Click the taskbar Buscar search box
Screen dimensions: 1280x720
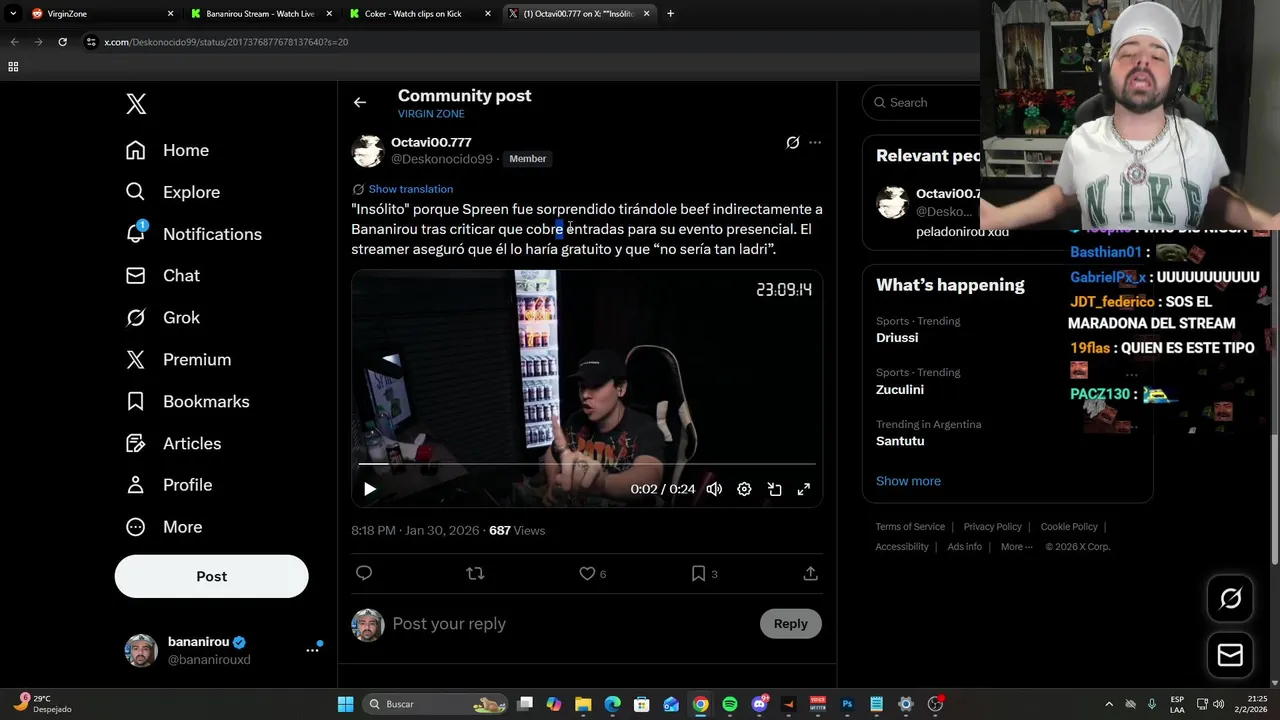coord(436,704)
